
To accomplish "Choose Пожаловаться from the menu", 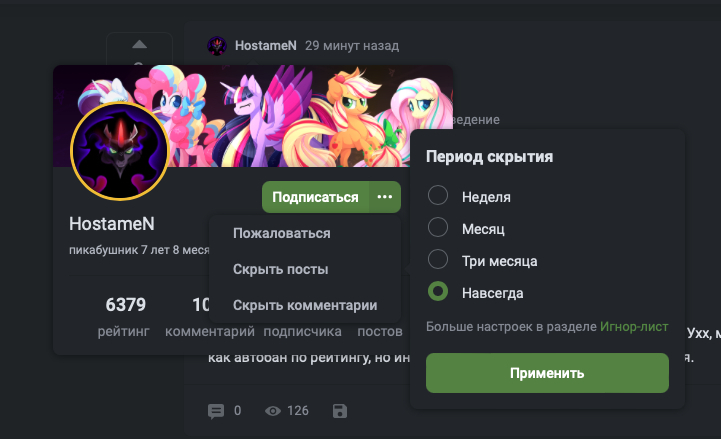I will [x=281, y=234].
